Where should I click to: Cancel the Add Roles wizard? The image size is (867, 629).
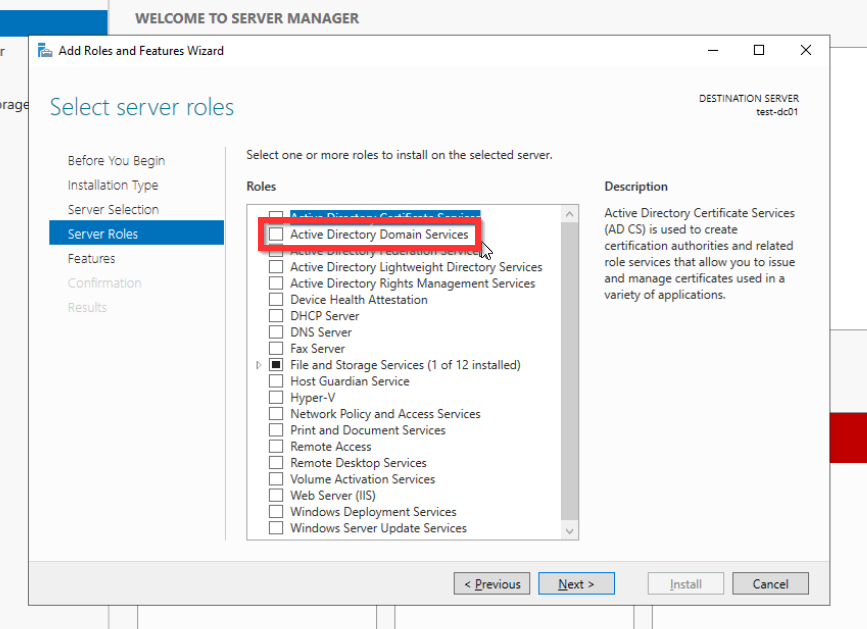[770, 584]
